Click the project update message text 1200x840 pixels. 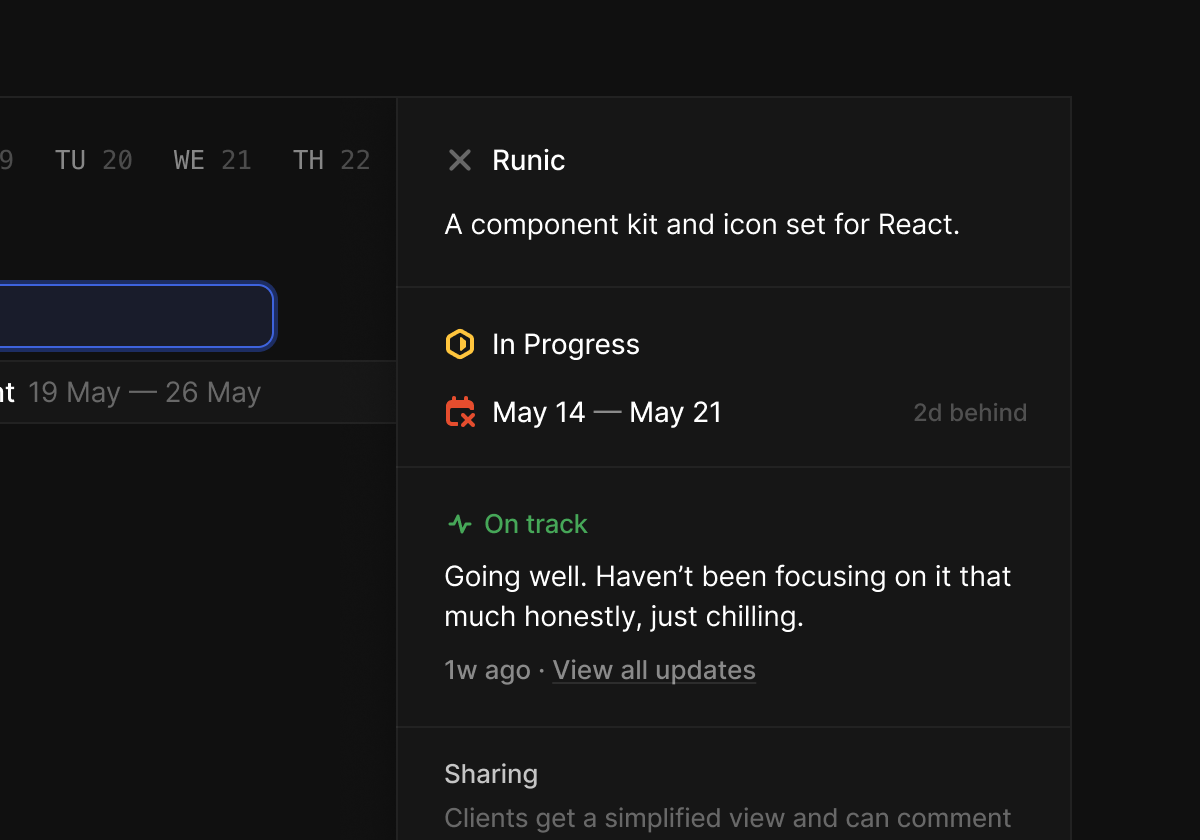point(727,596)
